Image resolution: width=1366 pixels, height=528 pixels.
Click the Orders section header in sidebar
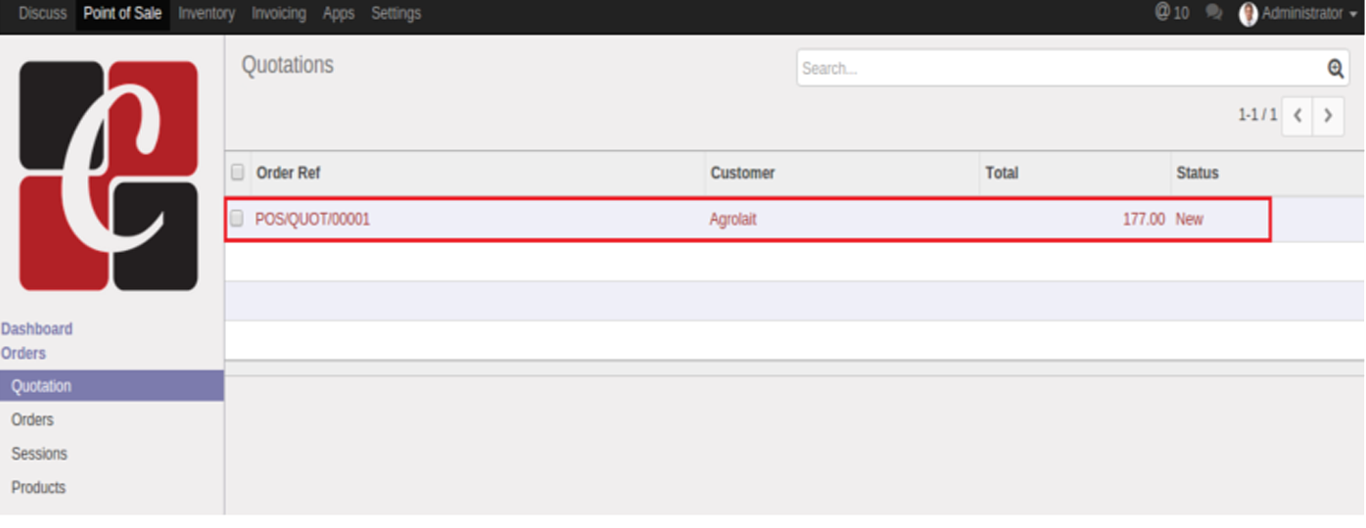(x=23, y=353)
